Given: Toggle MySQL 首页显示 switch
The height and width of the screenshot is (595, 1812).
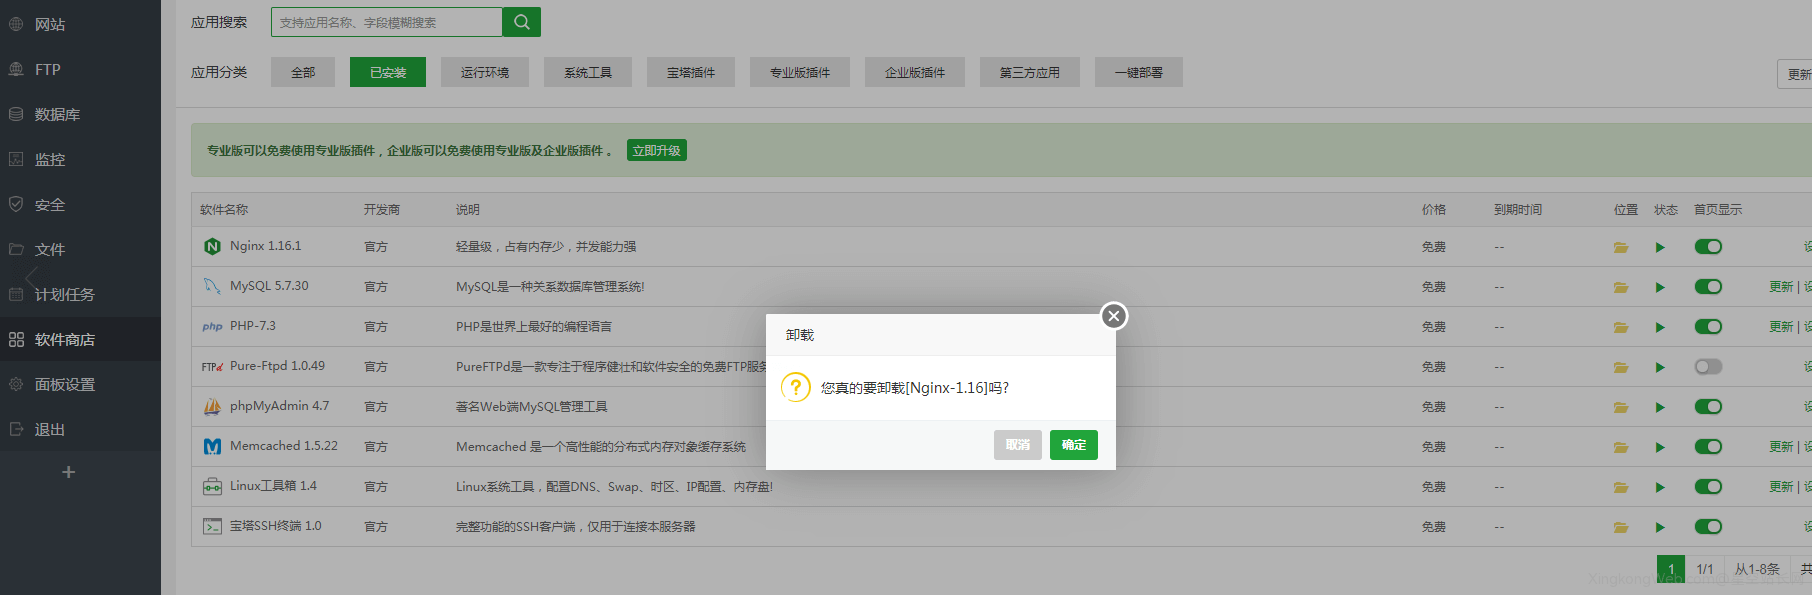Looking at the screenshot, I should point(1708,287).
